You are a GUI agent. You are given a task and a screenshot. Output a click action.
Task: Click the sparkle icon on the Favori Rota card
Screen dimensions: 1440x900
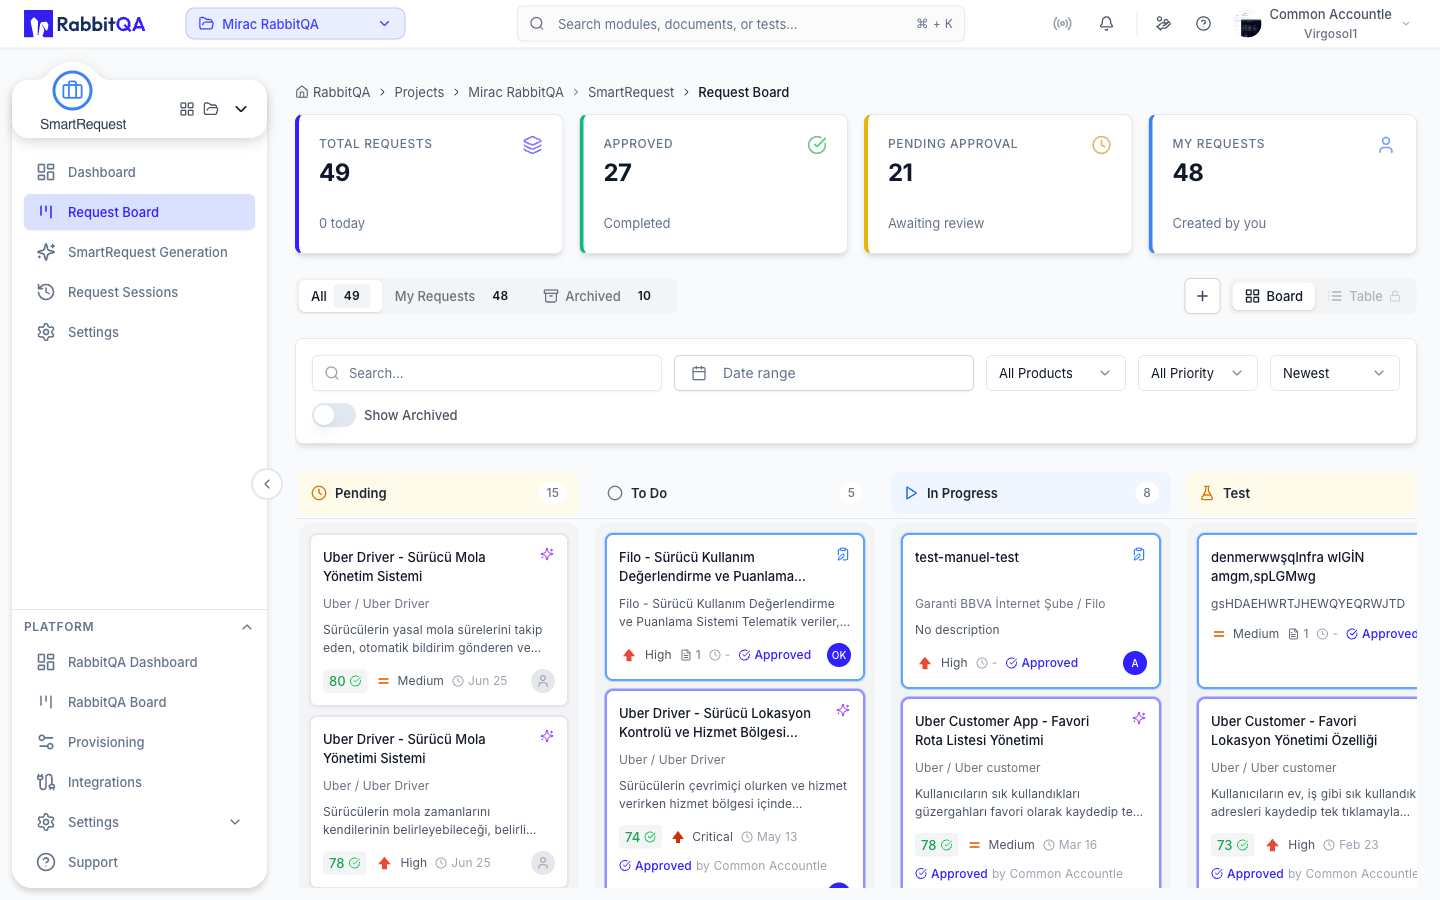pyautogui.click(x=1139, y=718)
